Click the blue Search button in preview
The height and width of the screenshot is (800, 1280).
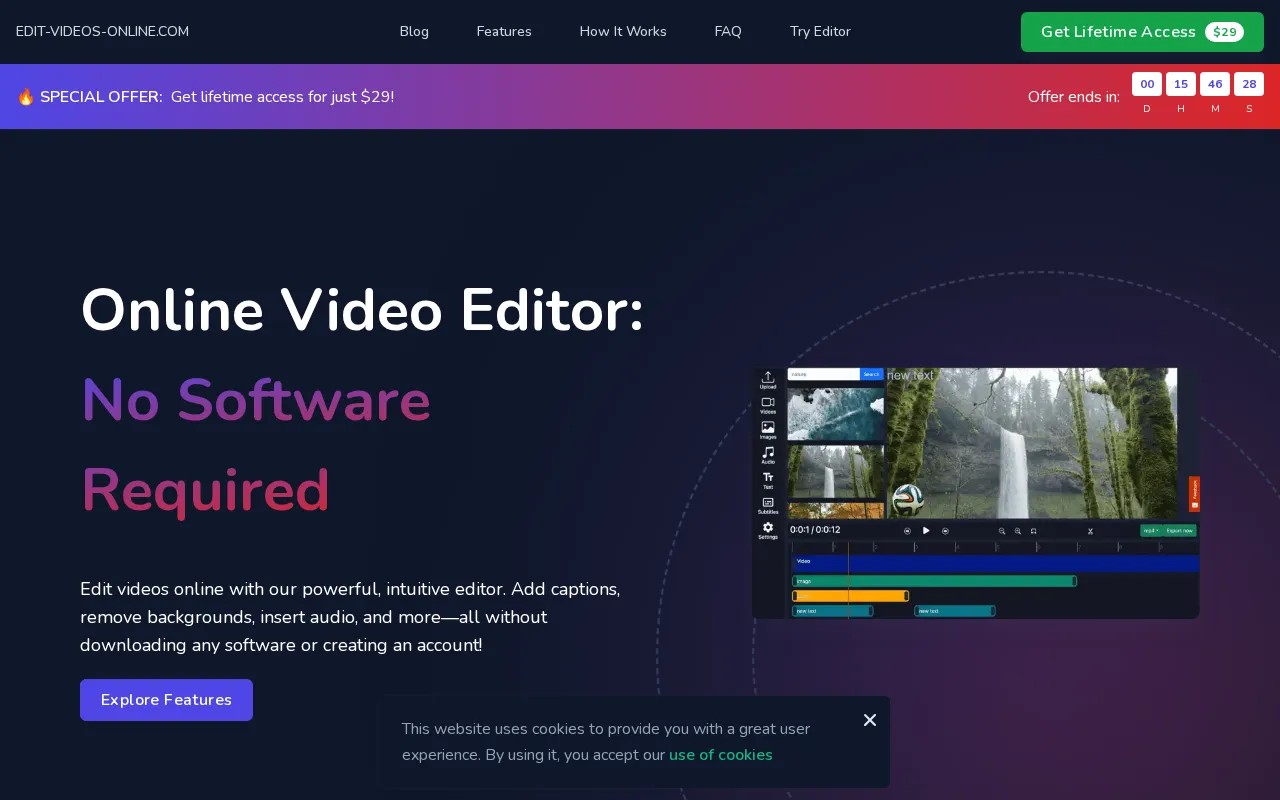[x=872, y=374]
